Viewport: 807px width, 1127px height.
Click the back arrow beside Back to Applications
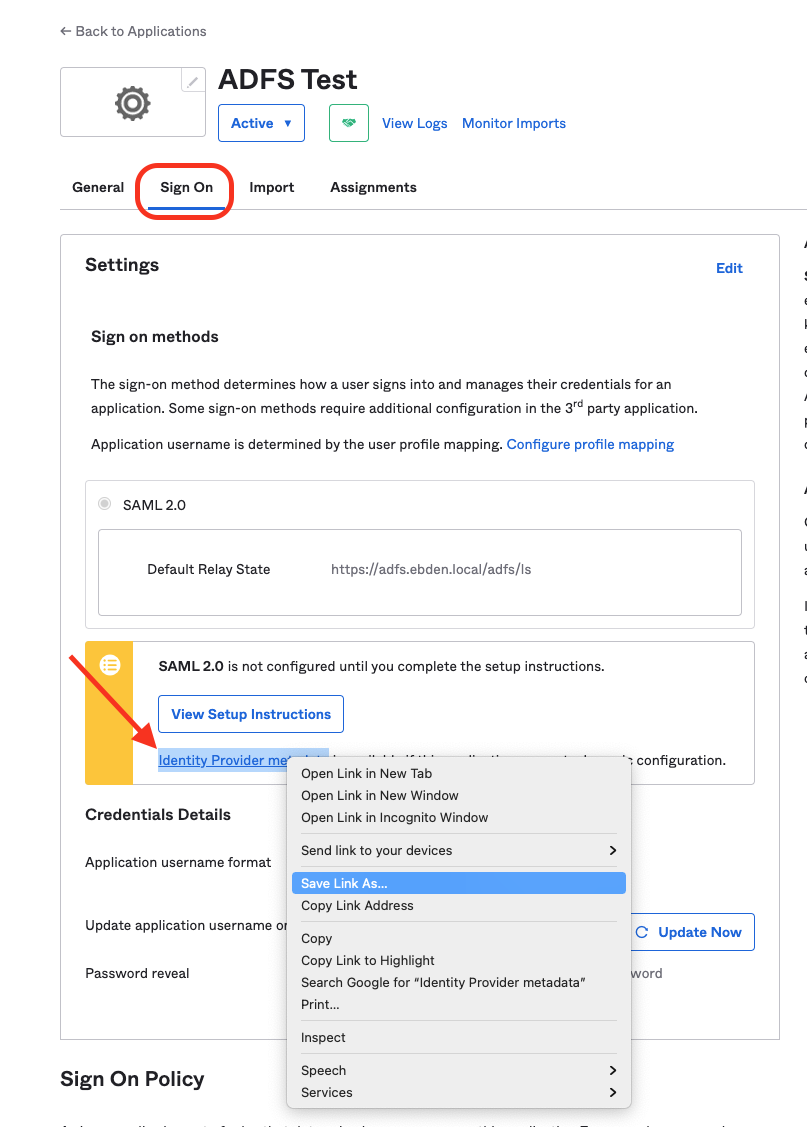click(x=64, y=31)
